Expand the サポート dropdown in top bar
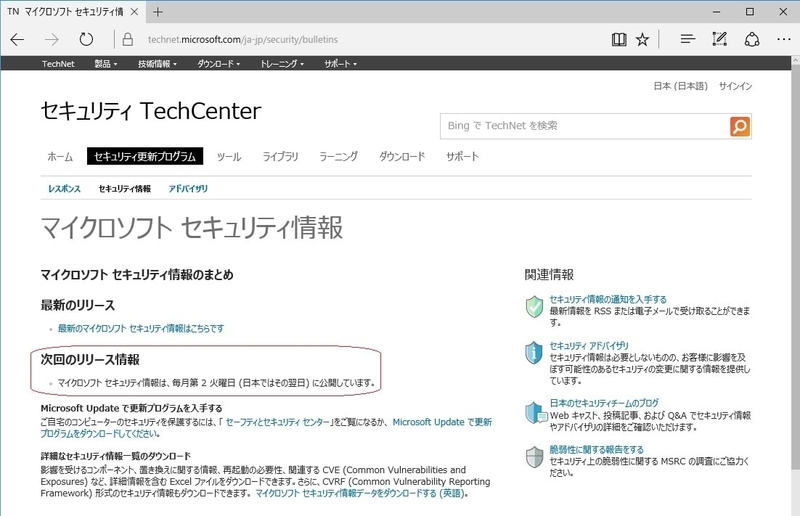The image size is (800, 516). tap(340, 64)
